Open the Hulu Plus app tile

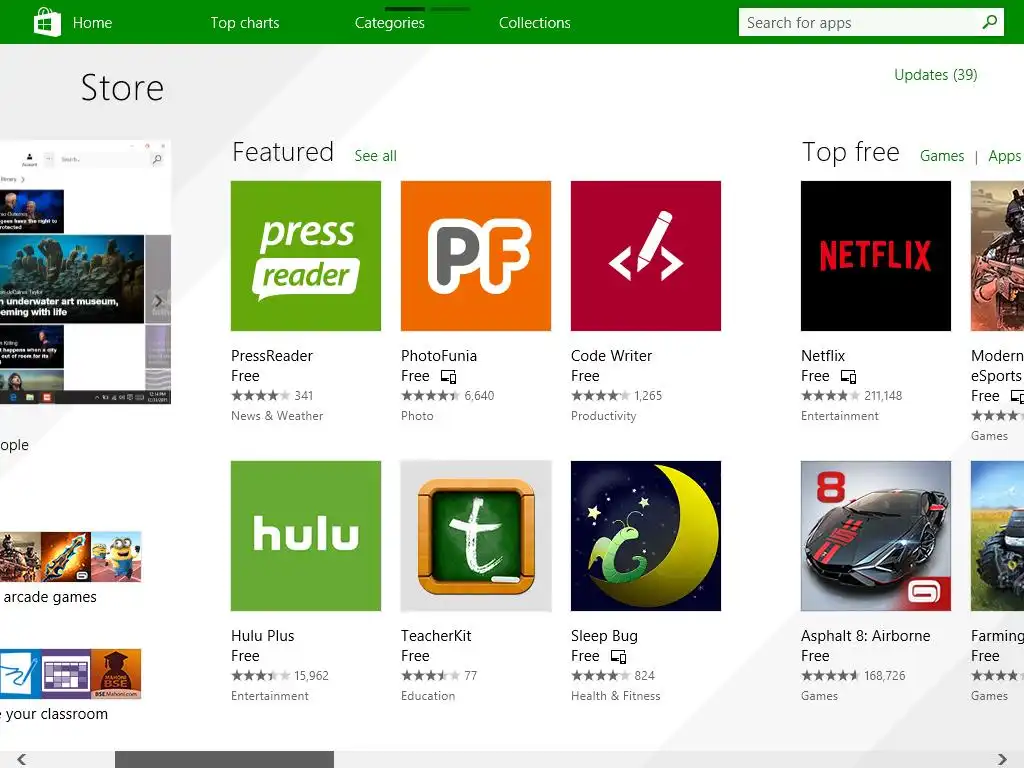click(x=305, y=536)
